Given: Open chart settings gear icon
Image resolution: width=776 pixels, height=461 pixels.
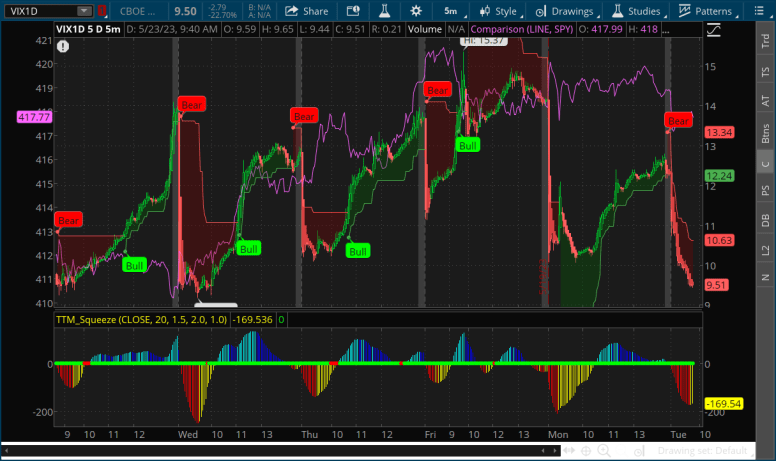Looking at the screenshot, I should pyautogui.click(x=416, y=10).
